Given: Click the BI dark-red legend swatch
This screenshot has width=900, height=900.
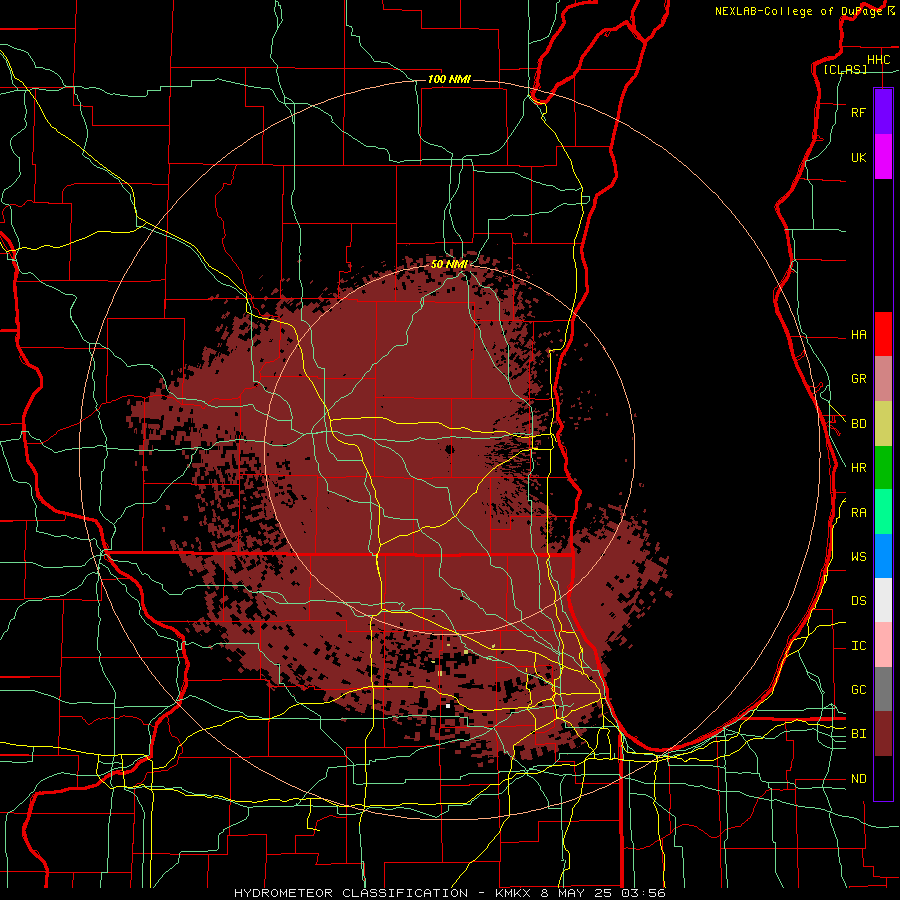Looking at the screenshot, I should [x=883, y=734].
